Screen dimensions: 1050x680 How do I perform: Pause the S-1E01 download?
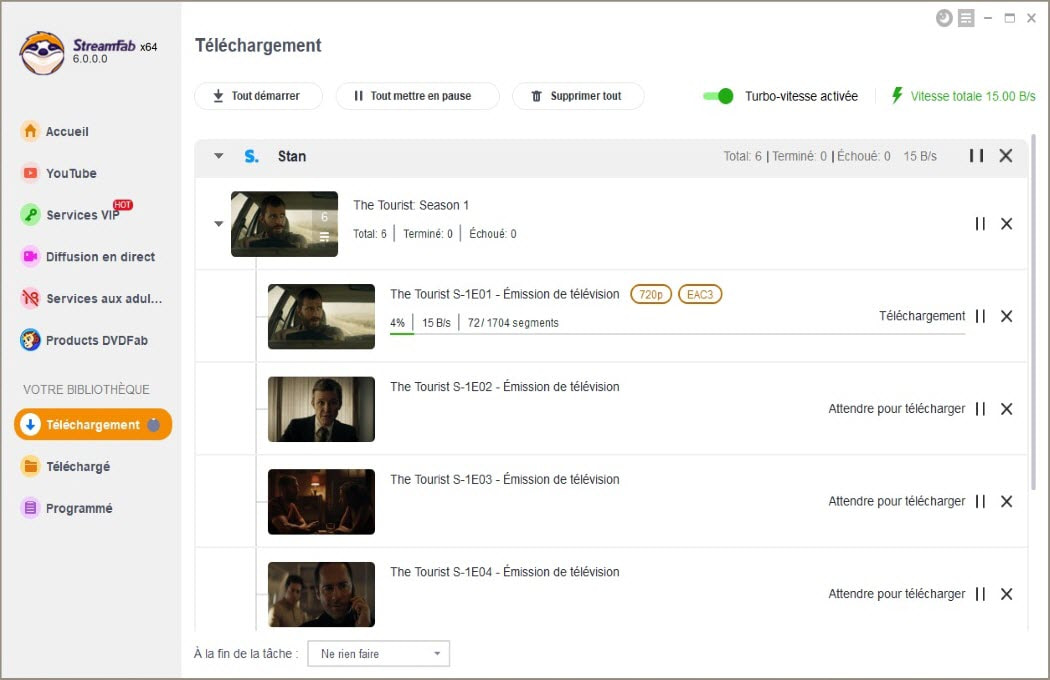pyautogui.click(x=980, y=316)
